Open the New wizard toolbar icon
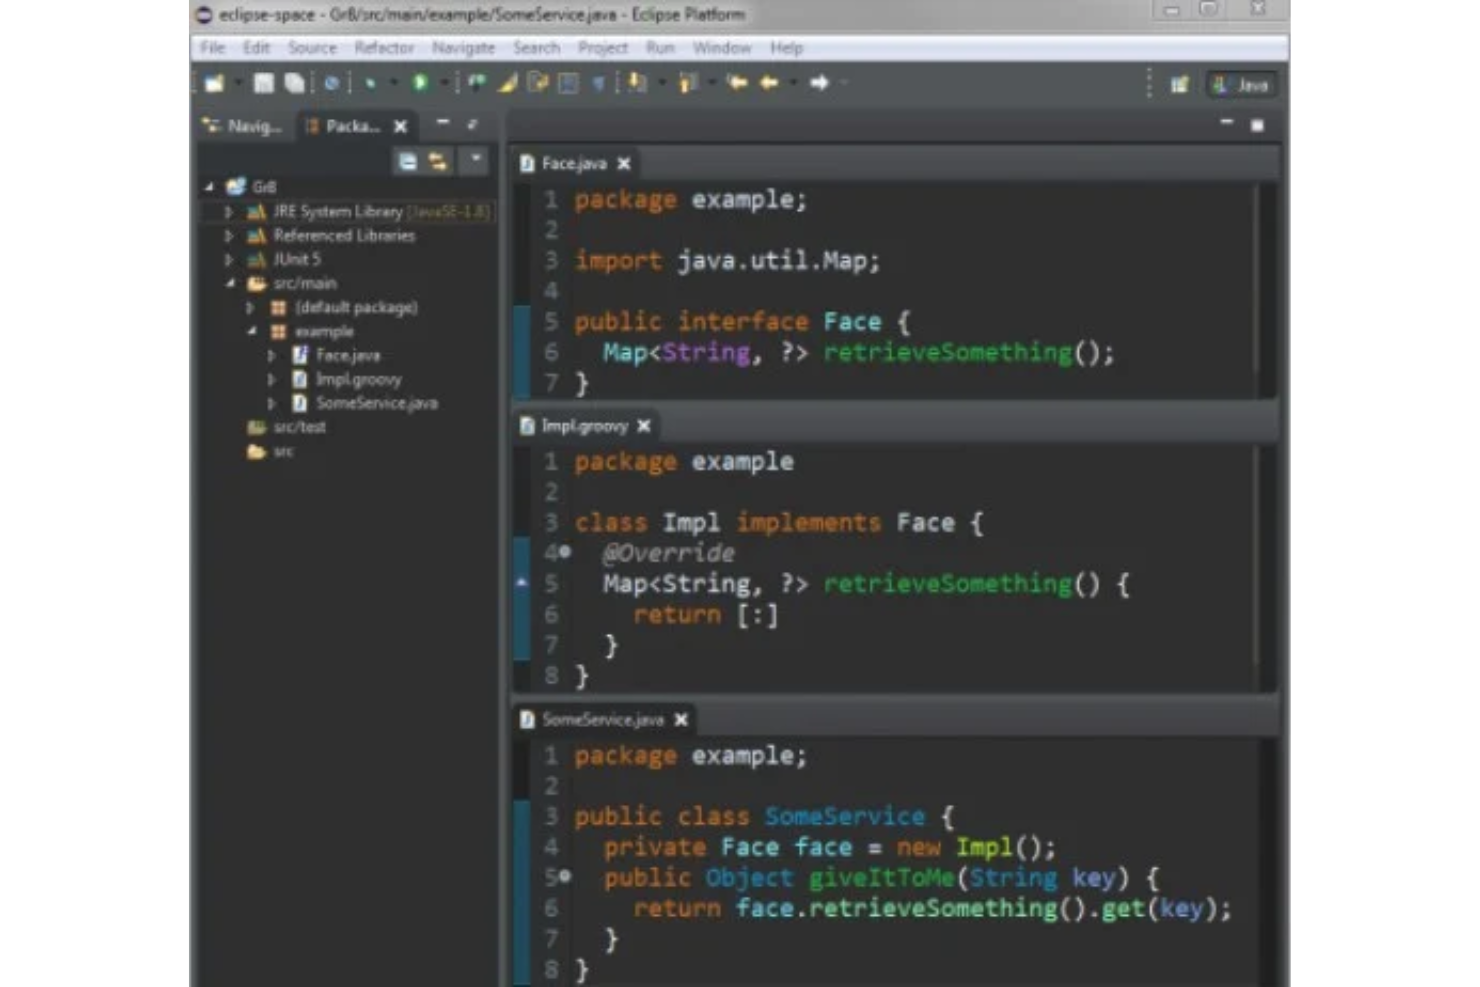The height and width of the screenshot is (987, 1480). click(x=213, y=83)
